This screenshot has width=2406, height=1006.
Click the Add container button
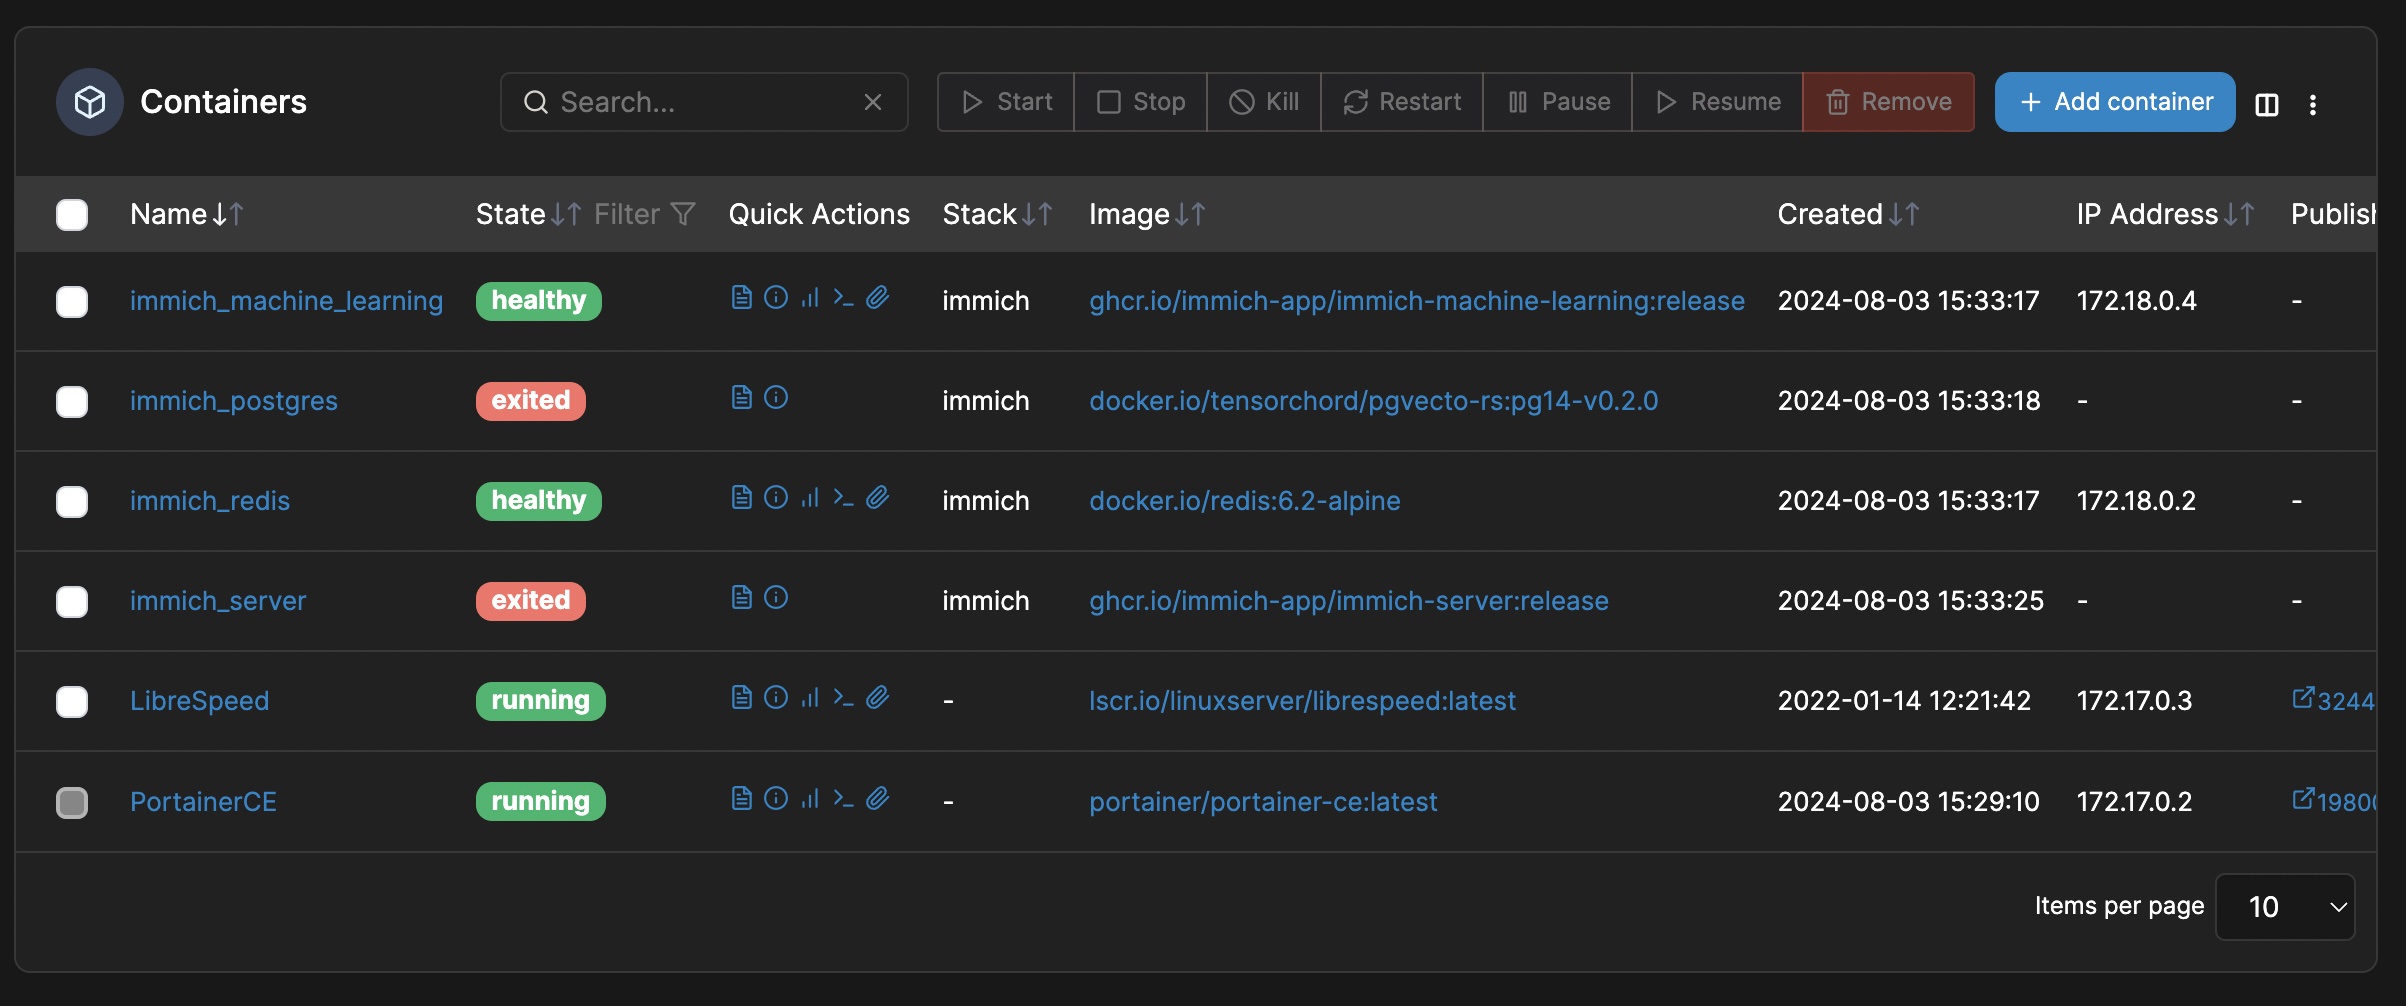point(2115,102)
